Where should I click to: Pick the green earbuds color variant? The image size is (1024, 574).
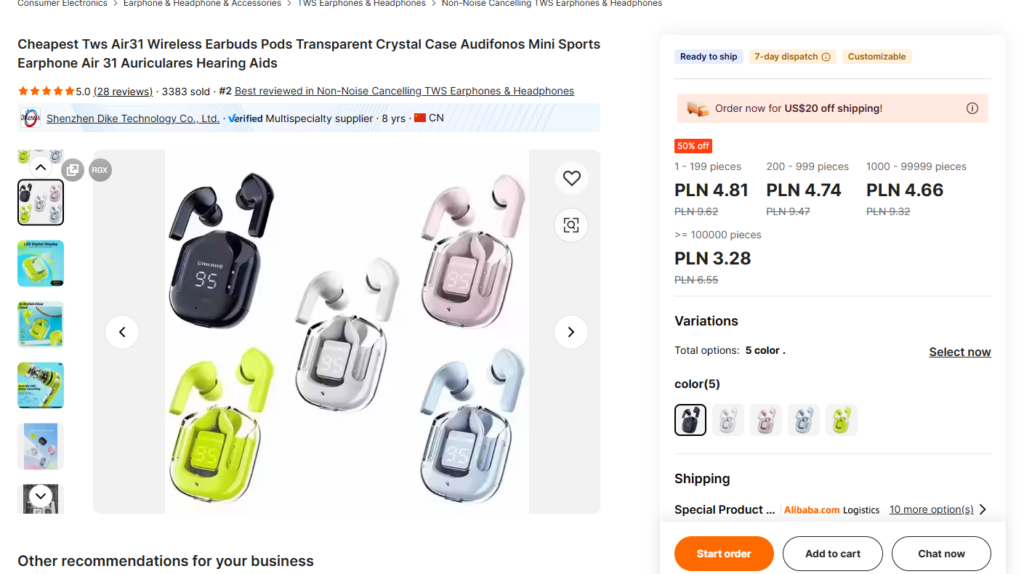[841, 420]
